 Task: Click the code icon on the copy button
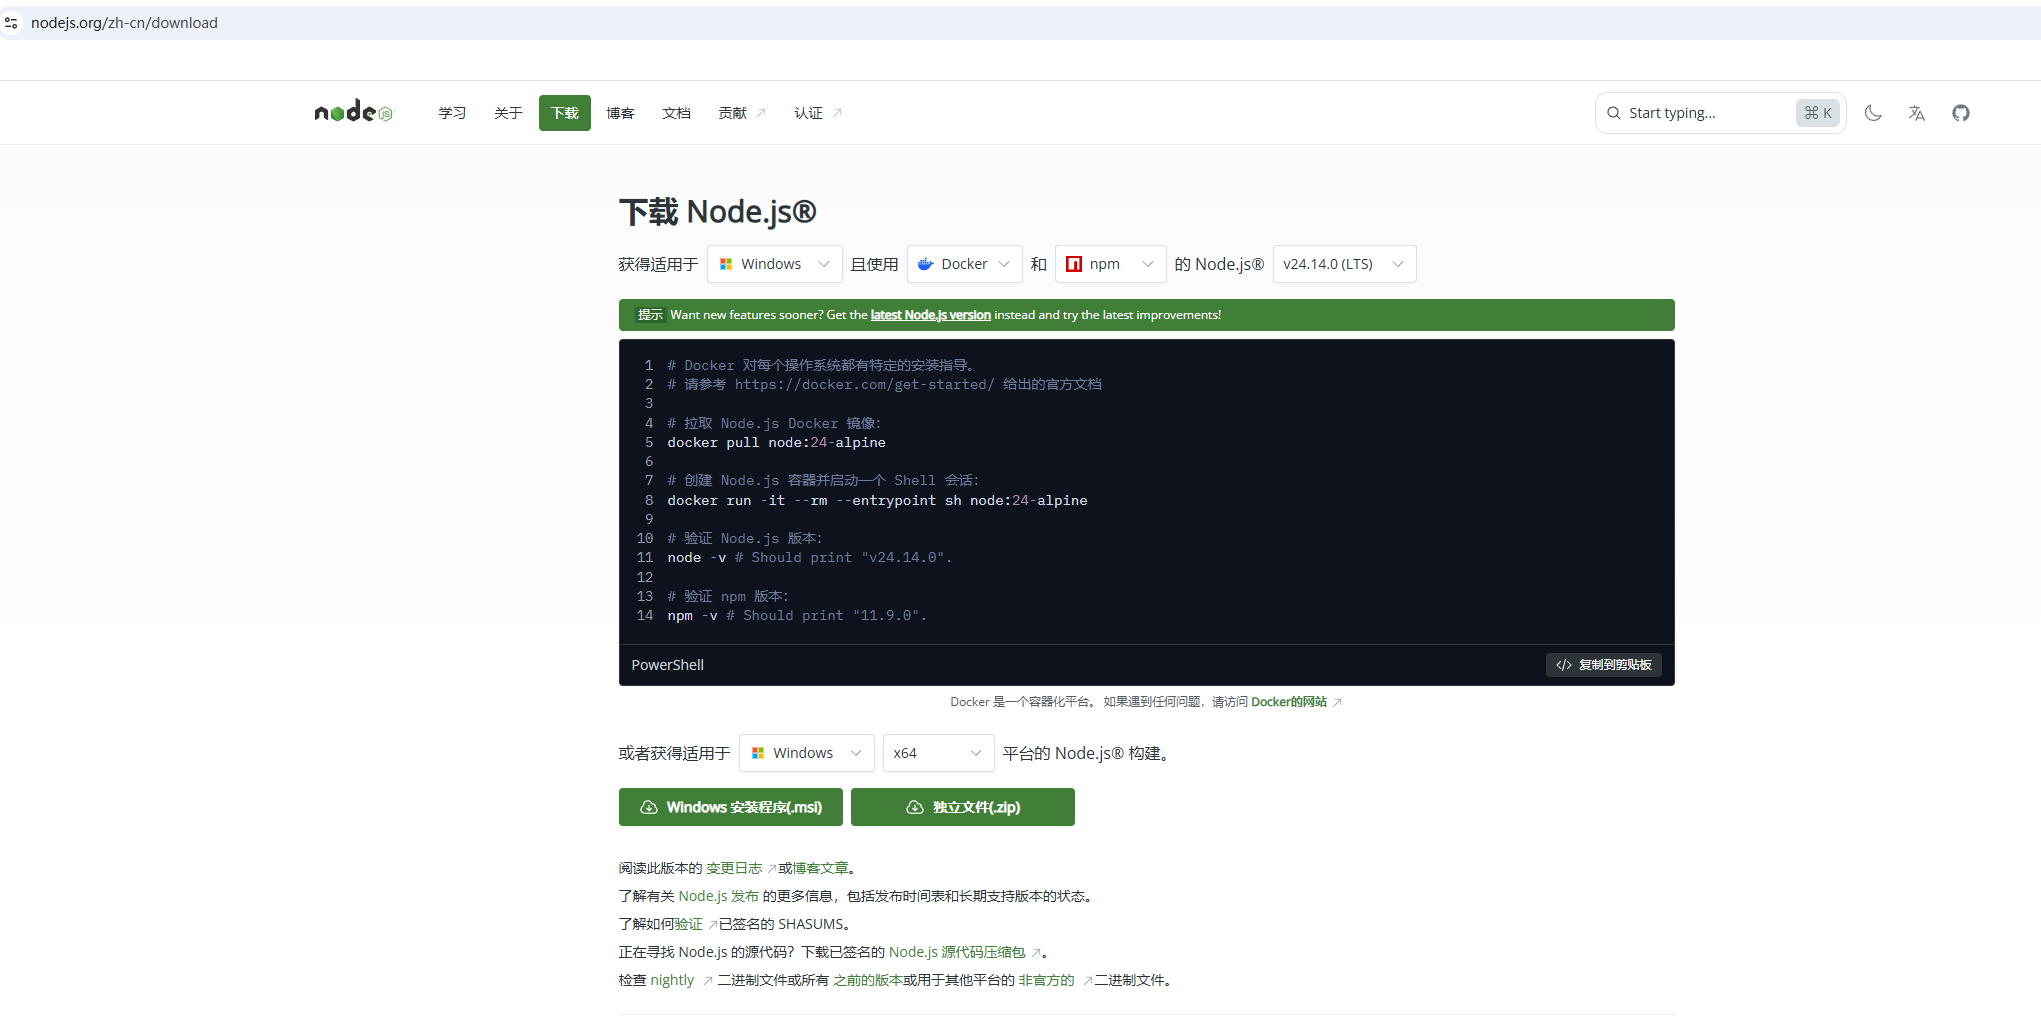coord(1564,665)
